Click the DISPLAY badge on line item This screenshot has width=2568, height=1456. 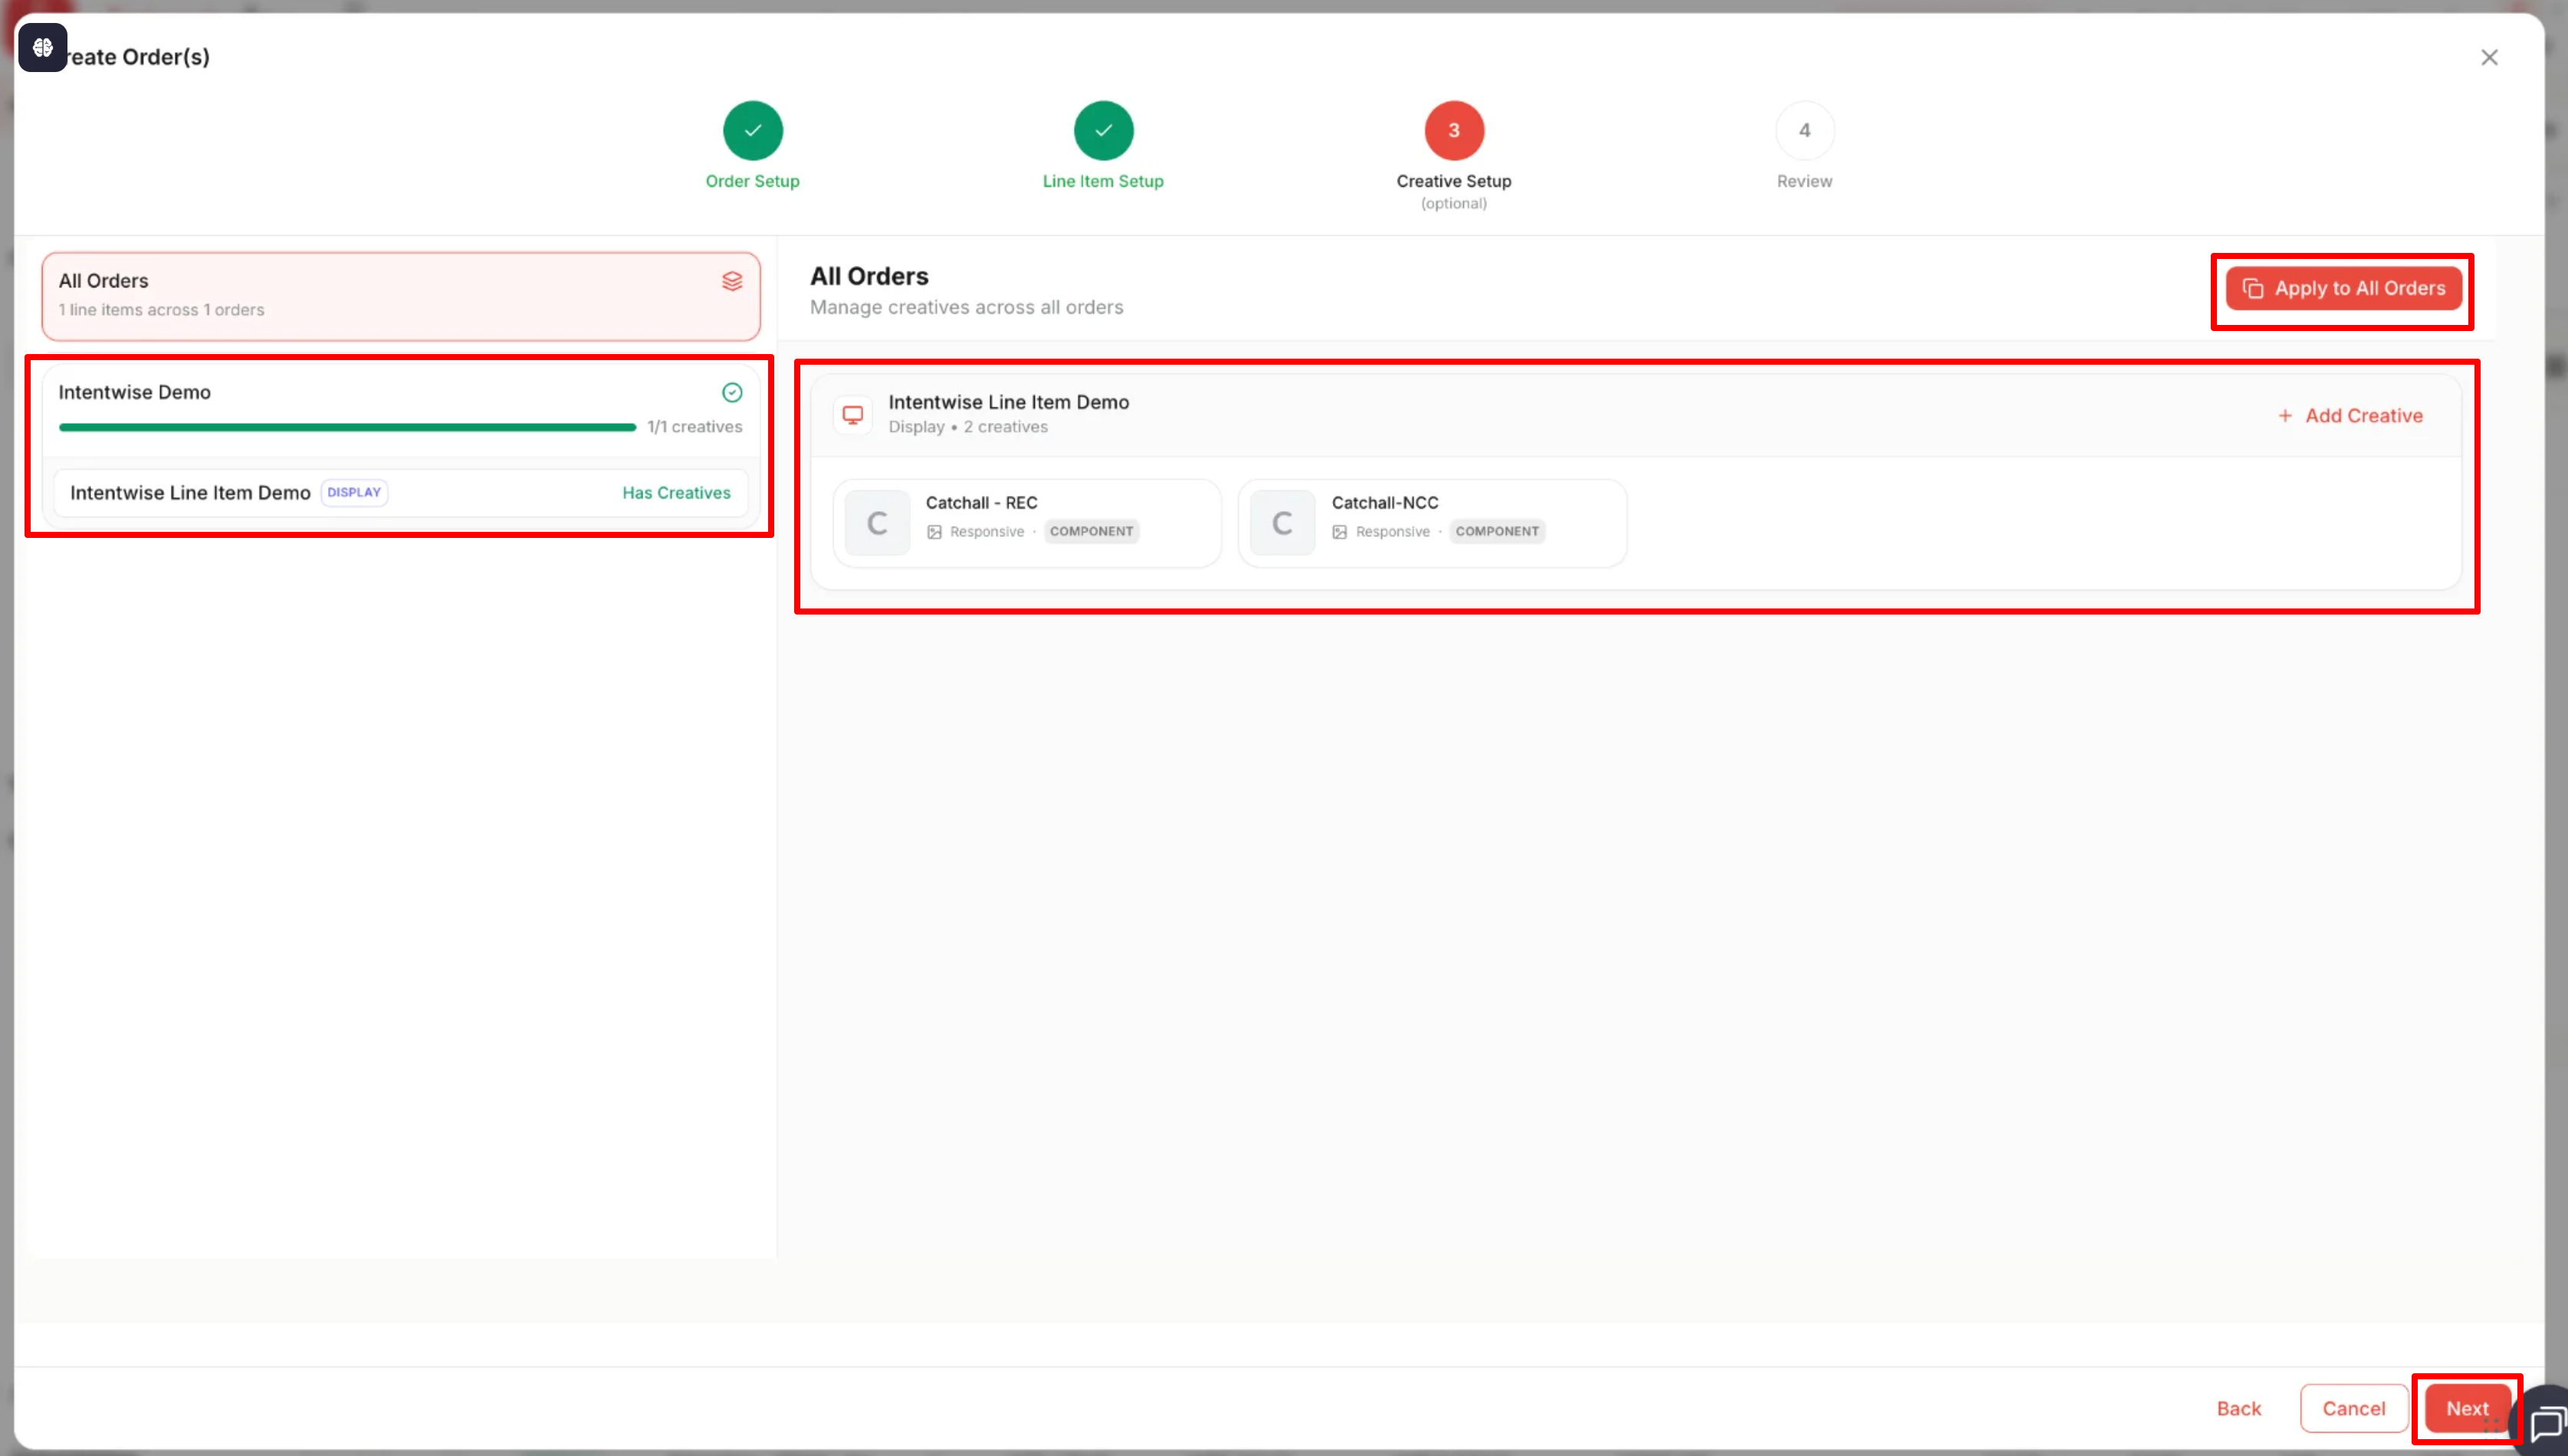pyautogui.click(x=354, y=492)
